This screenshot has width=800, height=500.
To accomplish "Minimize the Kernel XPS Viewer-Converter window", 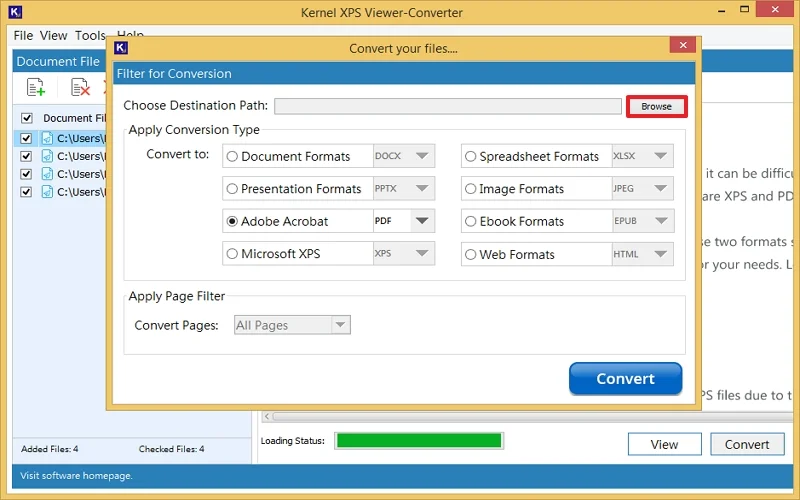I will point(721,10).
